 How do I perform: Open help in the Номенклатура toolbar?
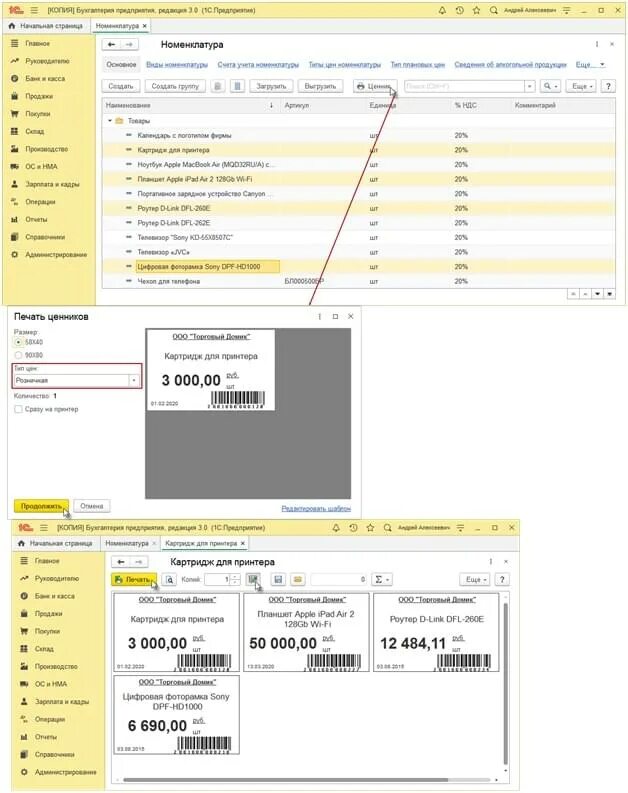tap(608, 86)
